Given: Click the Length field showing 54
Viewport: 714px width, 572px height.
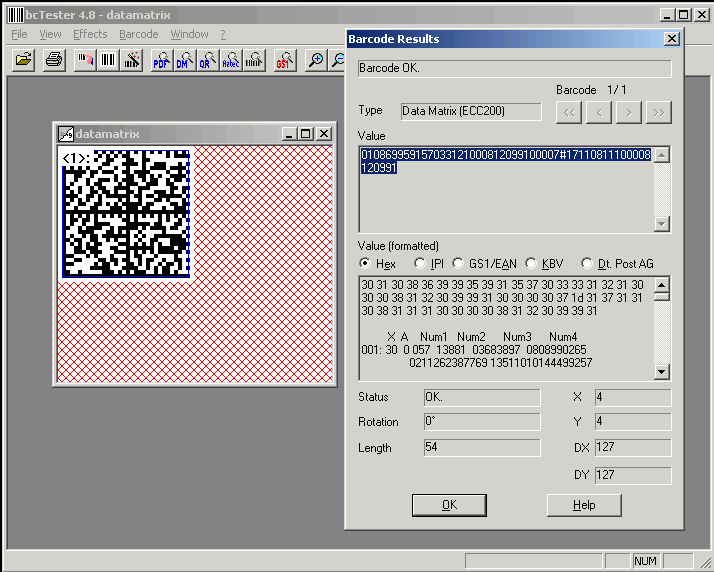Looking at the screenshot, I should tap(482, 447).
